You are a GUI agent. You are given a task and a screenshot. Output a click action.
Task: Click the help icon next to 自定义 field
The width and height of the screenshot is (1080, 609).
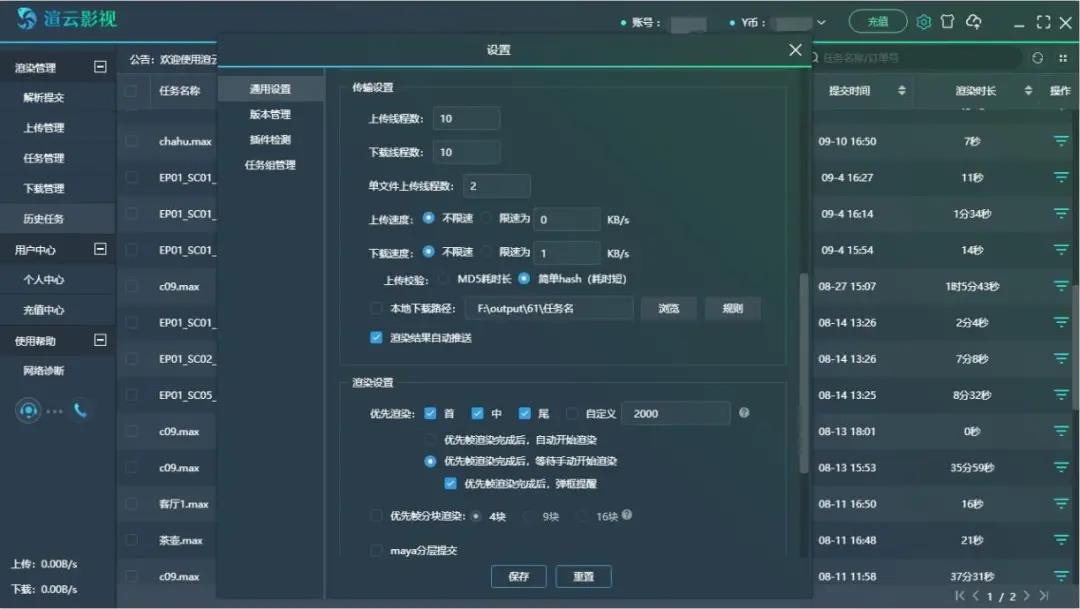[744, 413]
